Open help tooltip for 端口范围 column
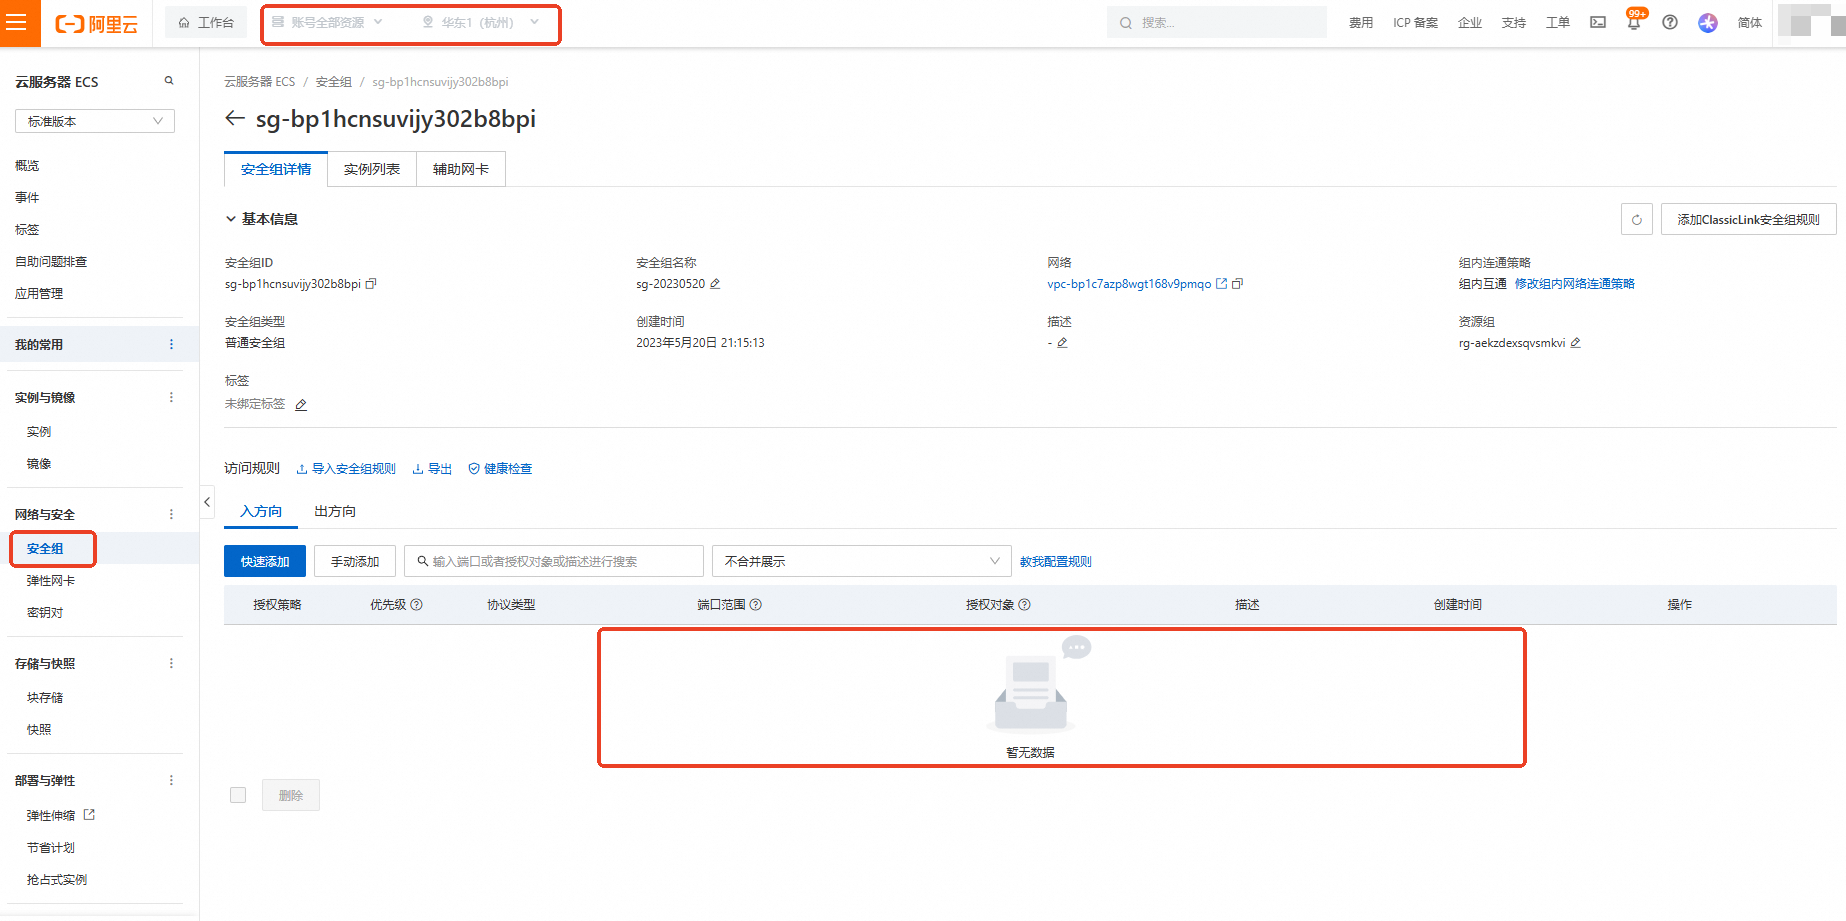The image size is (1846, 921). (x=756, y=605)
